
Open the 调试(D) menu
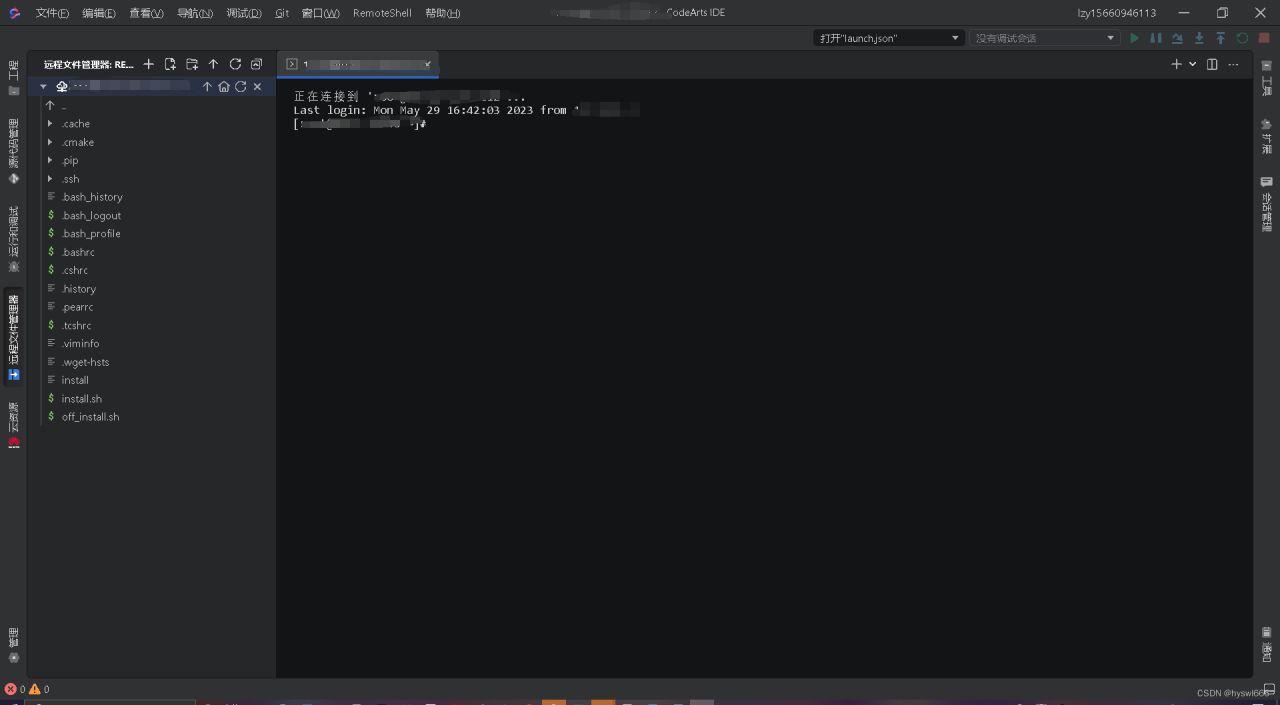pyautogui.click(x=244, y=13)
